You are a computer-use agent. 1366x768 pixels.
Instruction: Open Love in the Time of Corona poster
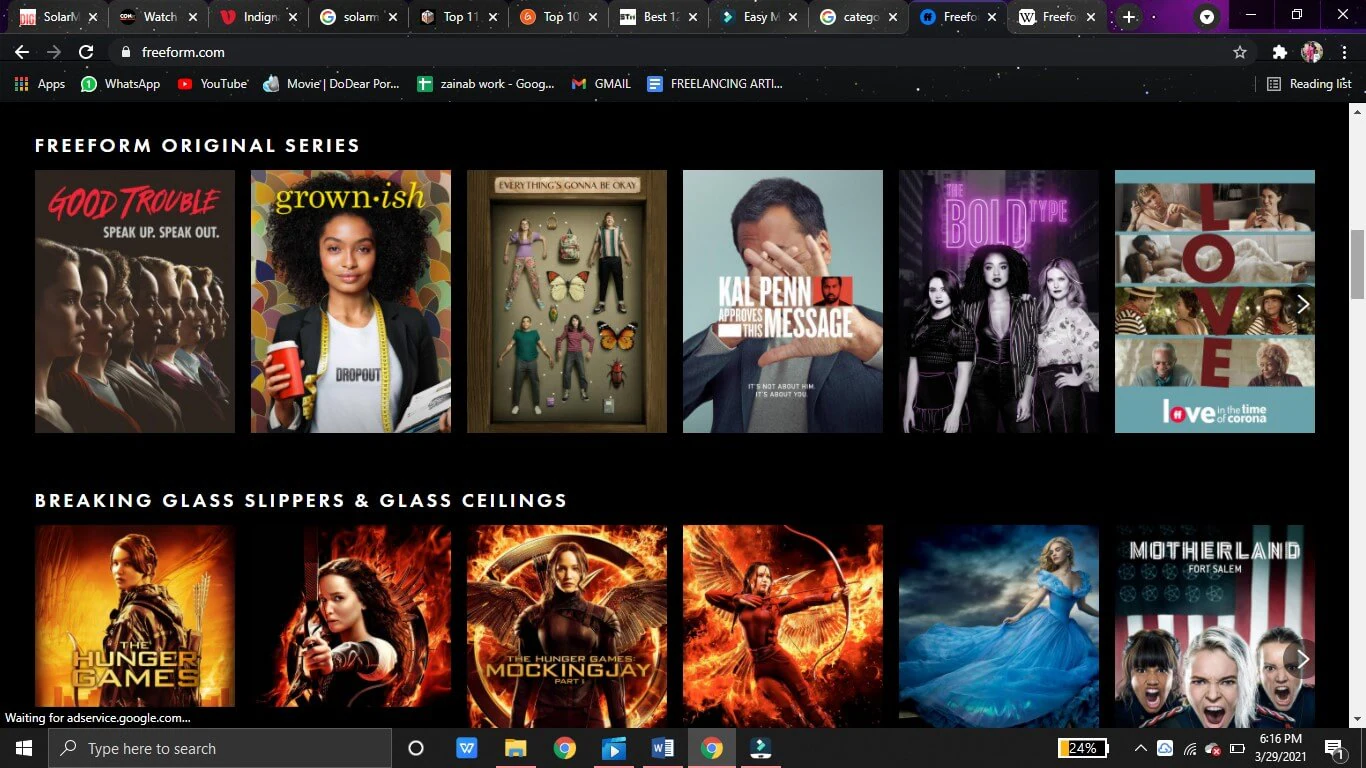click(1215, 301)
